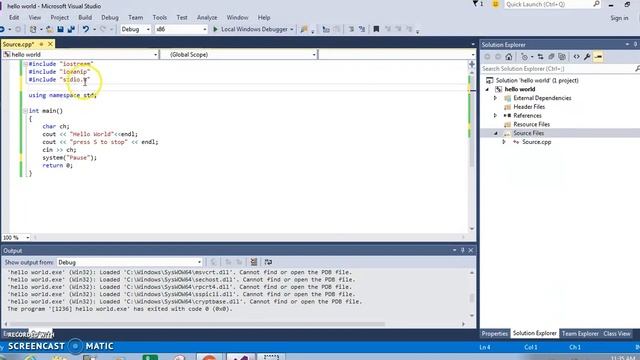Click the Open File toolbar icon
The image size is (640, 360).
point(49,29)
